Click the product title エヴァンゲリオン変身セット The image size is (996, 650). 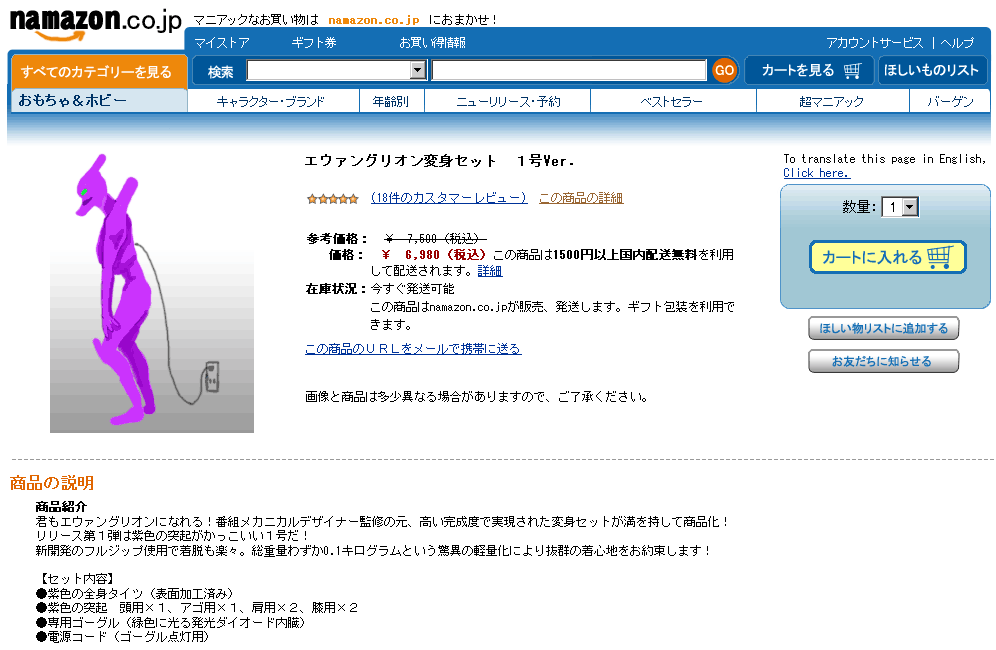pos(439,161)
